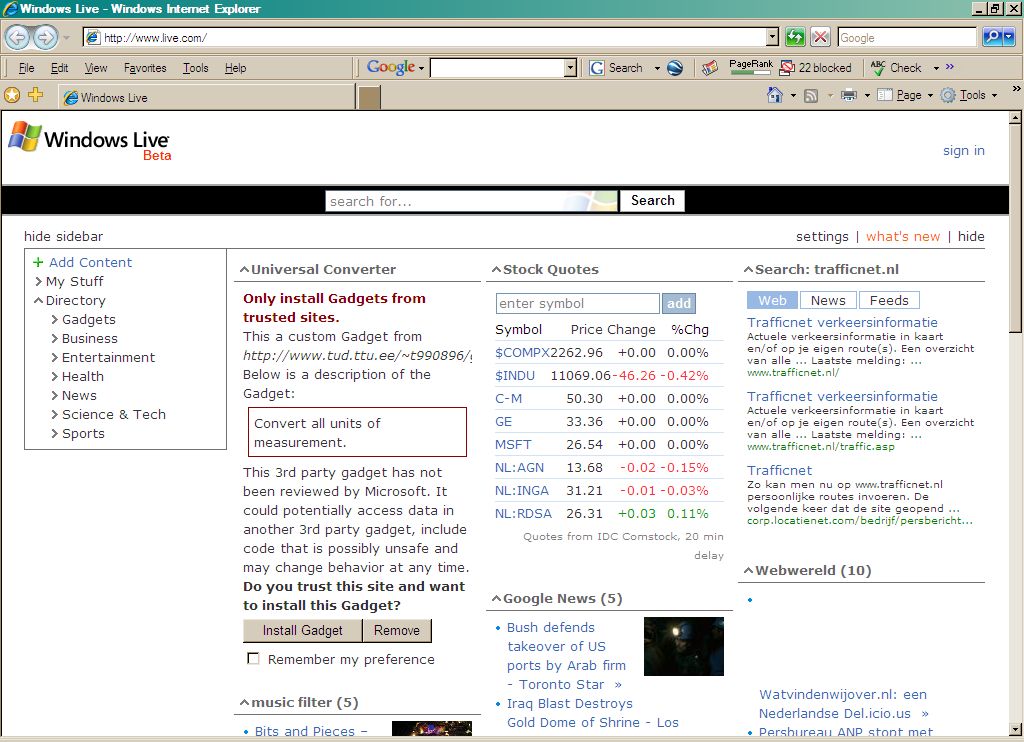Collapse the Directory sidebar section
This screenshot has width=1024, height=742.
(39, 300)
